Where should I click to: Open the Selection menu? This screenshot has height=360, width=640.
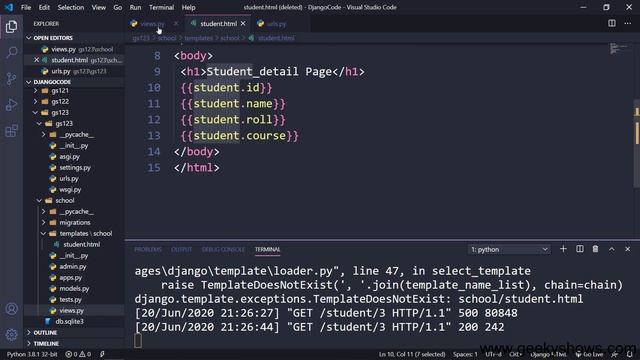point(71,7)
